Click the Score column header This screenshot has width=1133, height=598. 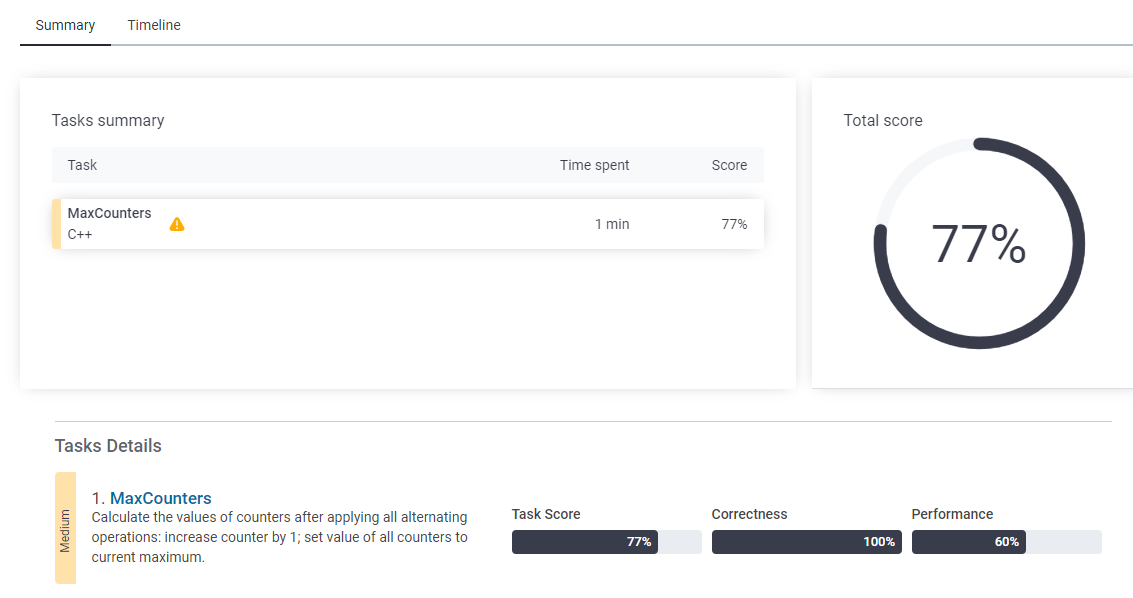[729, 165]
